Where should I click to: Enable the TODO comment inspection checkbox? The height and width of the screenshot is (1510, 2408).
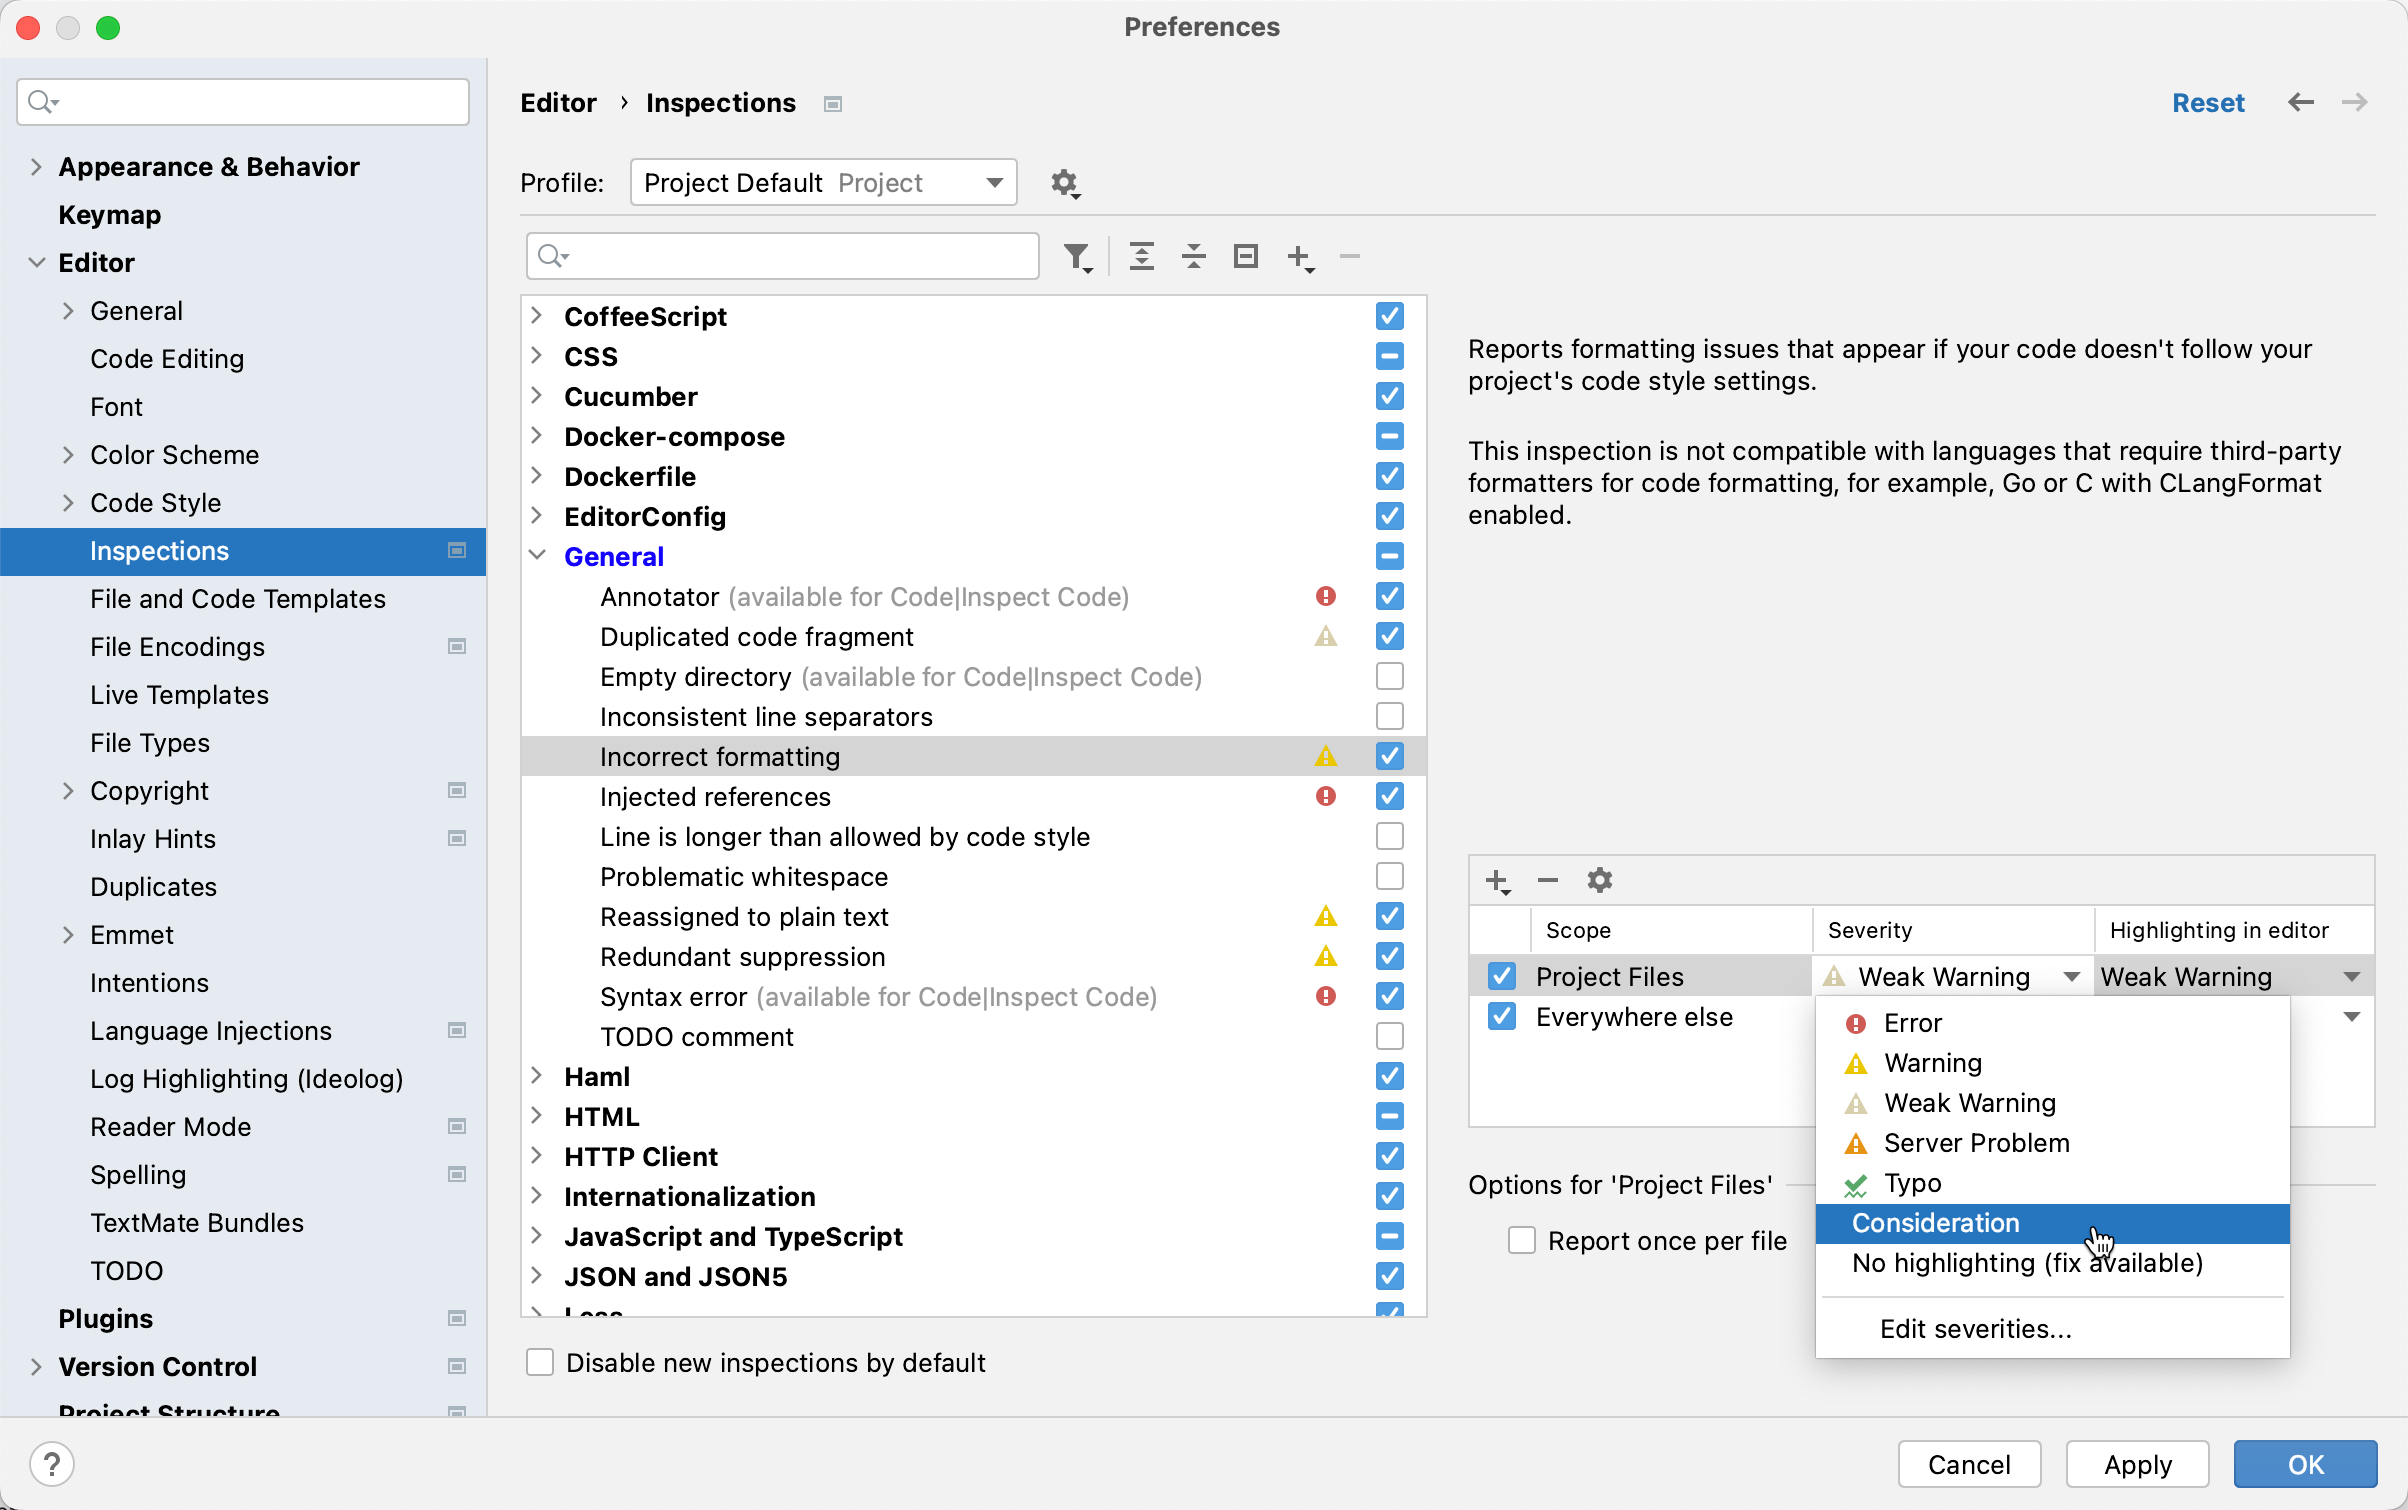click(1389, 1036)
